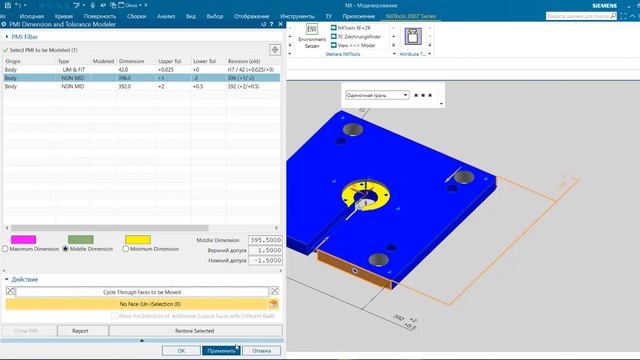Switch to the Анализ tab
This screenshot has width=640, height=360.
tap(166, 16)
